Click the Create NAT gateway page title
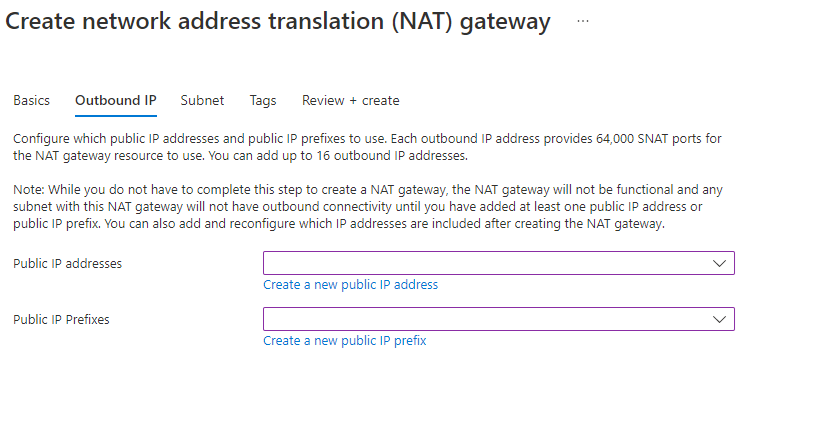The height and width of the screenshot is (431, 814). point(278,22)
